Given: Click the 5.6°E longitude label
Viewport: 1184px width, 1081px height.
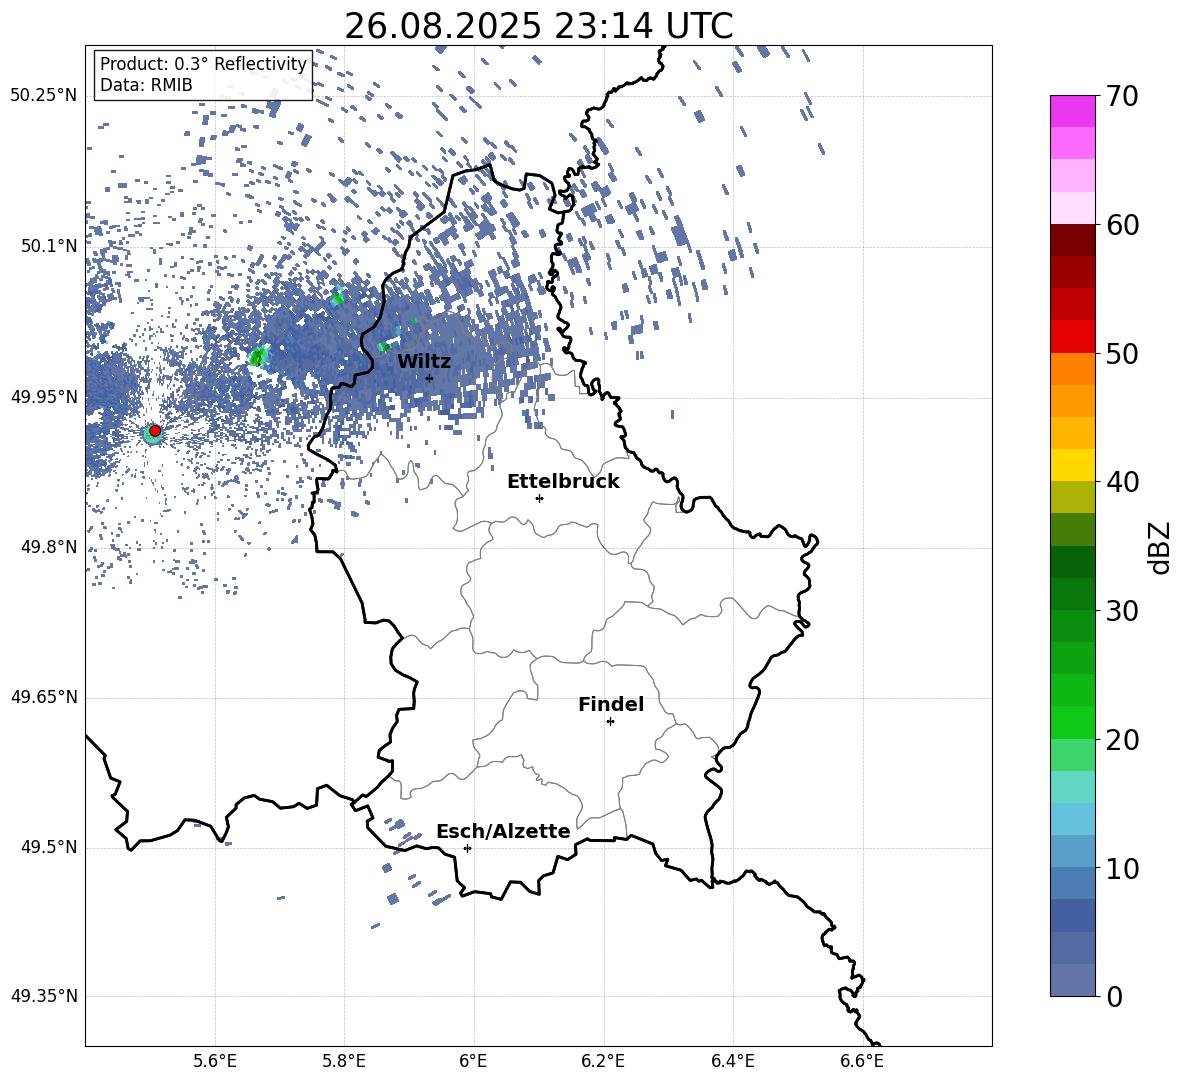Looking at the screenshot, I should coord(215,1061).
